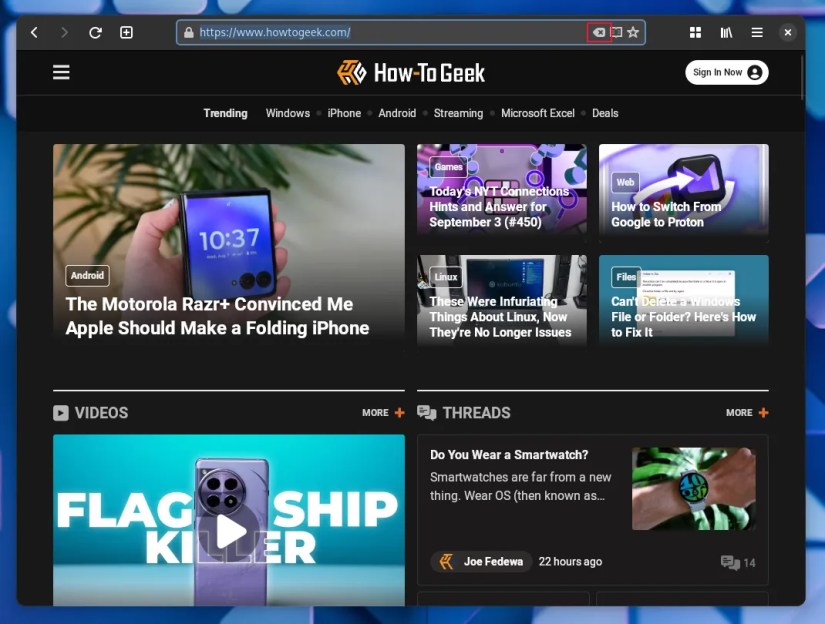
Task: Open the bookmarks library
Action: pyautogui.click(x=726, y=33)
